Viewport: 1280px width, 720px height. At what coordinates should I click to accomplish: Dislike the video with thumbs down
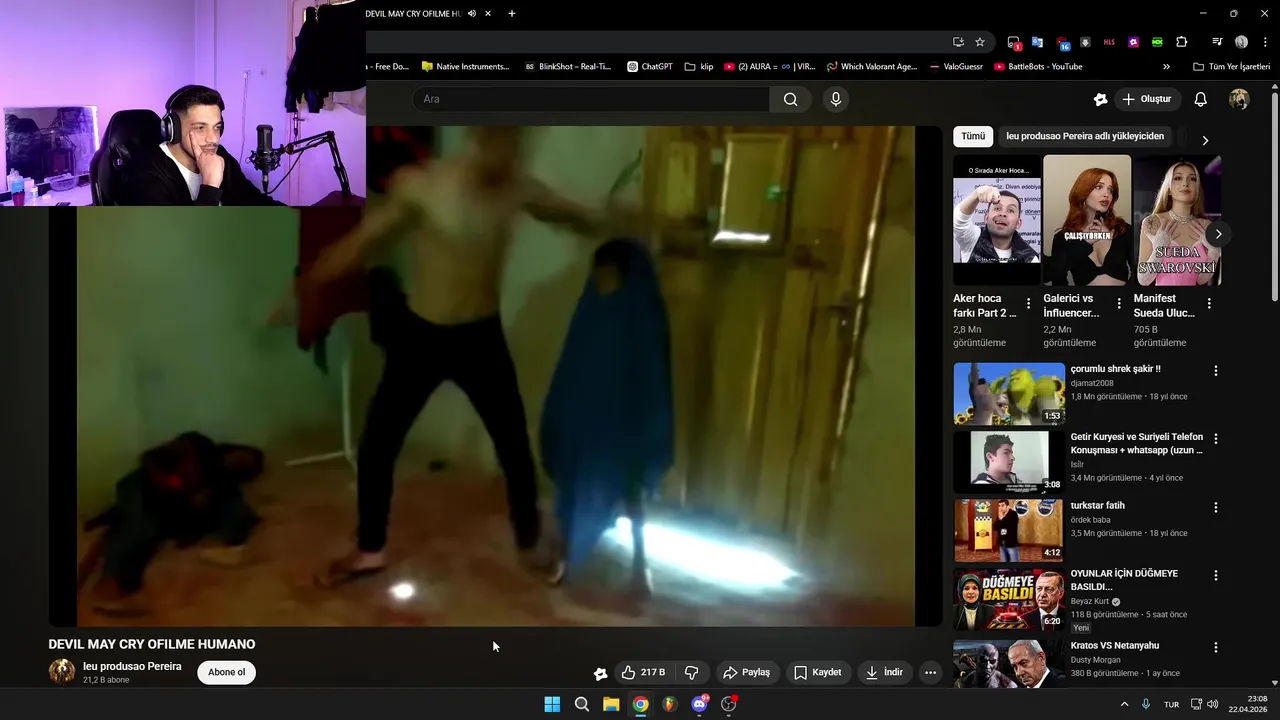(691, 672)
